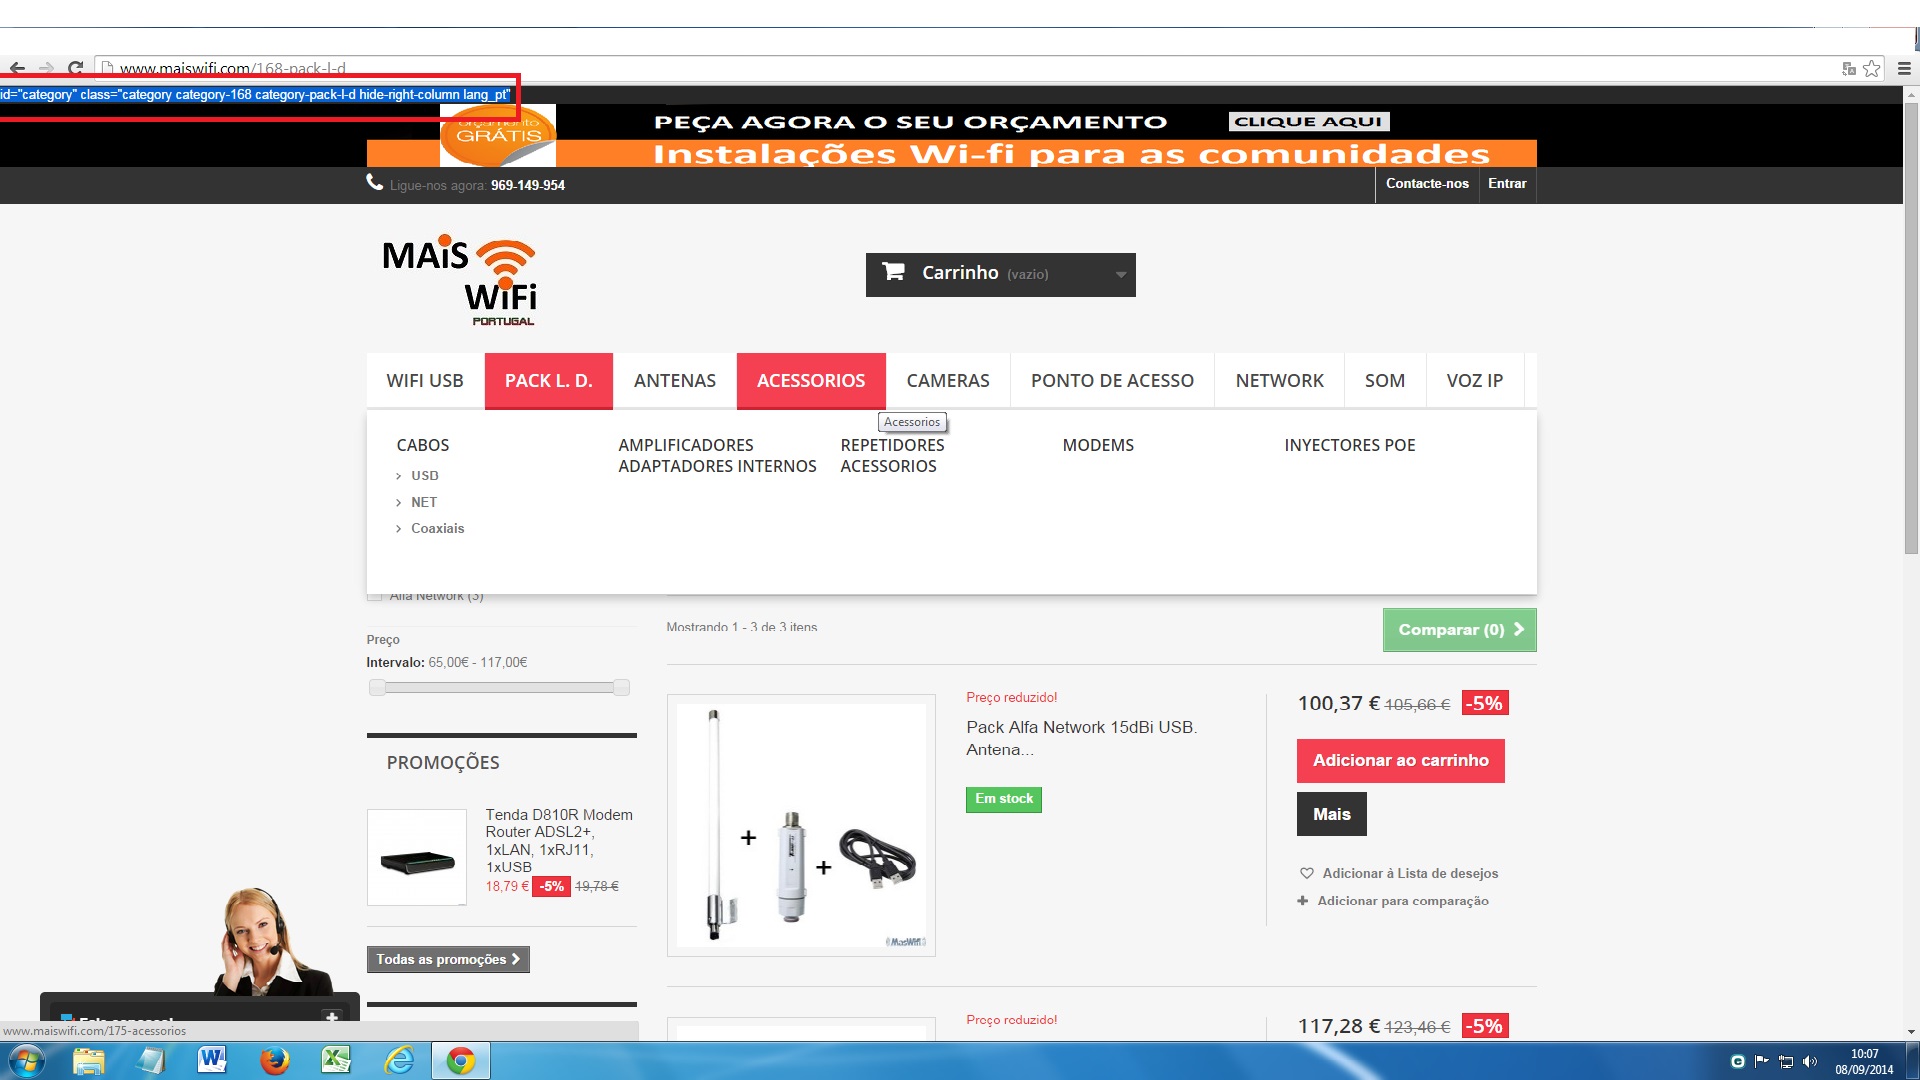Click the Comparar (0) button
Image resolution: width=1920 pixels, height=1080 pixels.
coord(1459,630)
